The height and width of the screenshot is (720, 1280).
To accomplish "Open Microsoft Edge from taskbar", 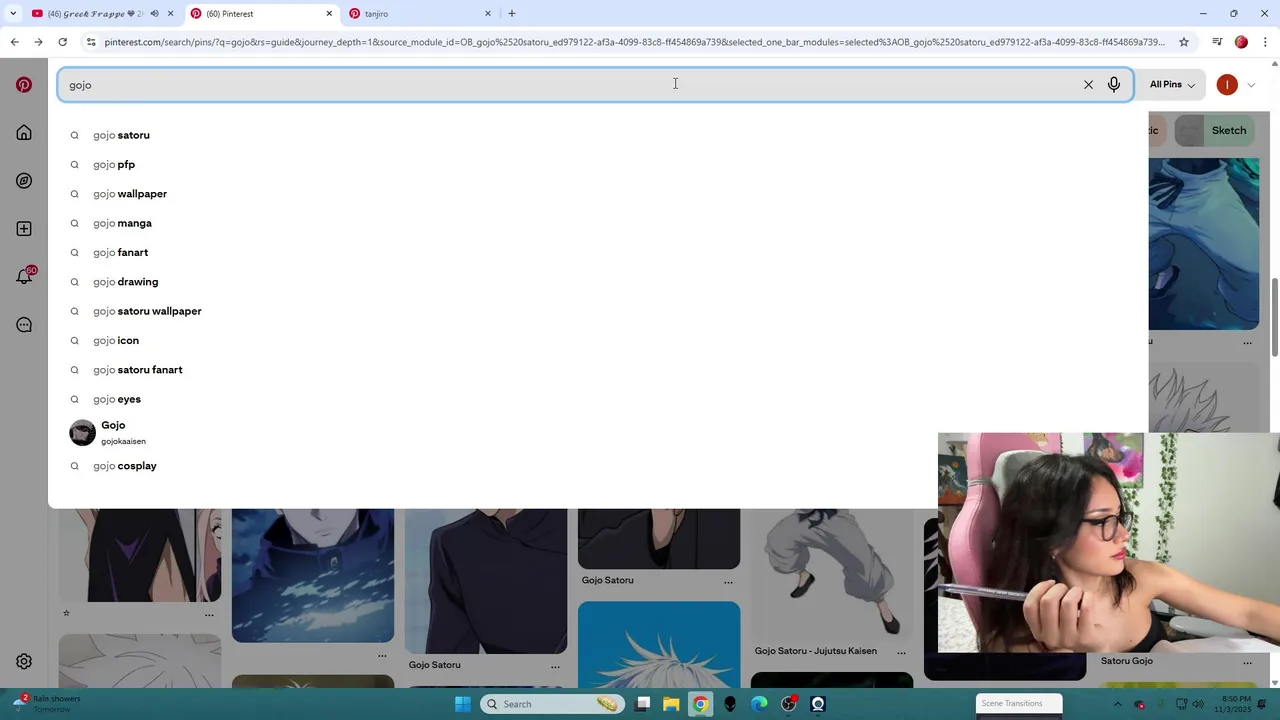I will [759, 704].
